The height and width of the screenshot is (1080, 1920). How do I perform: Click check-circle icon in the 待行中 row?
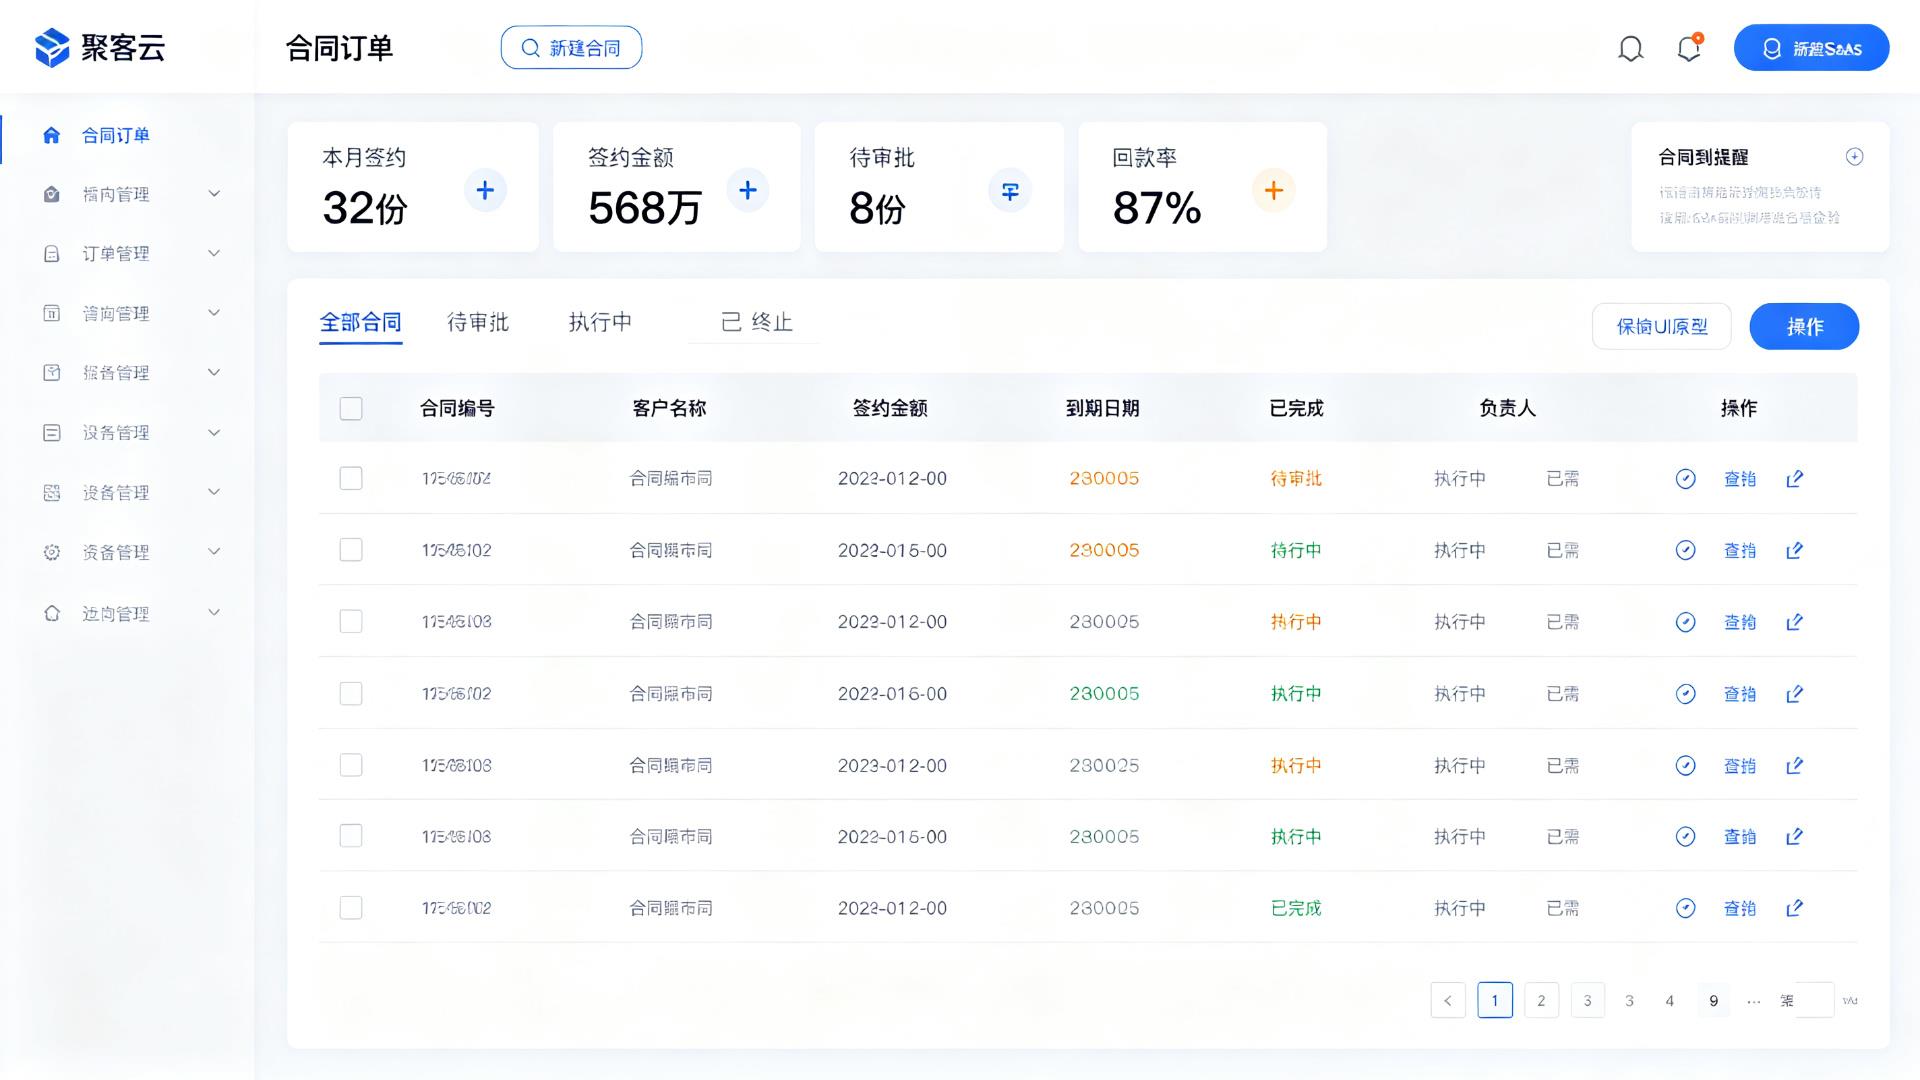(x=1686, y=550)
